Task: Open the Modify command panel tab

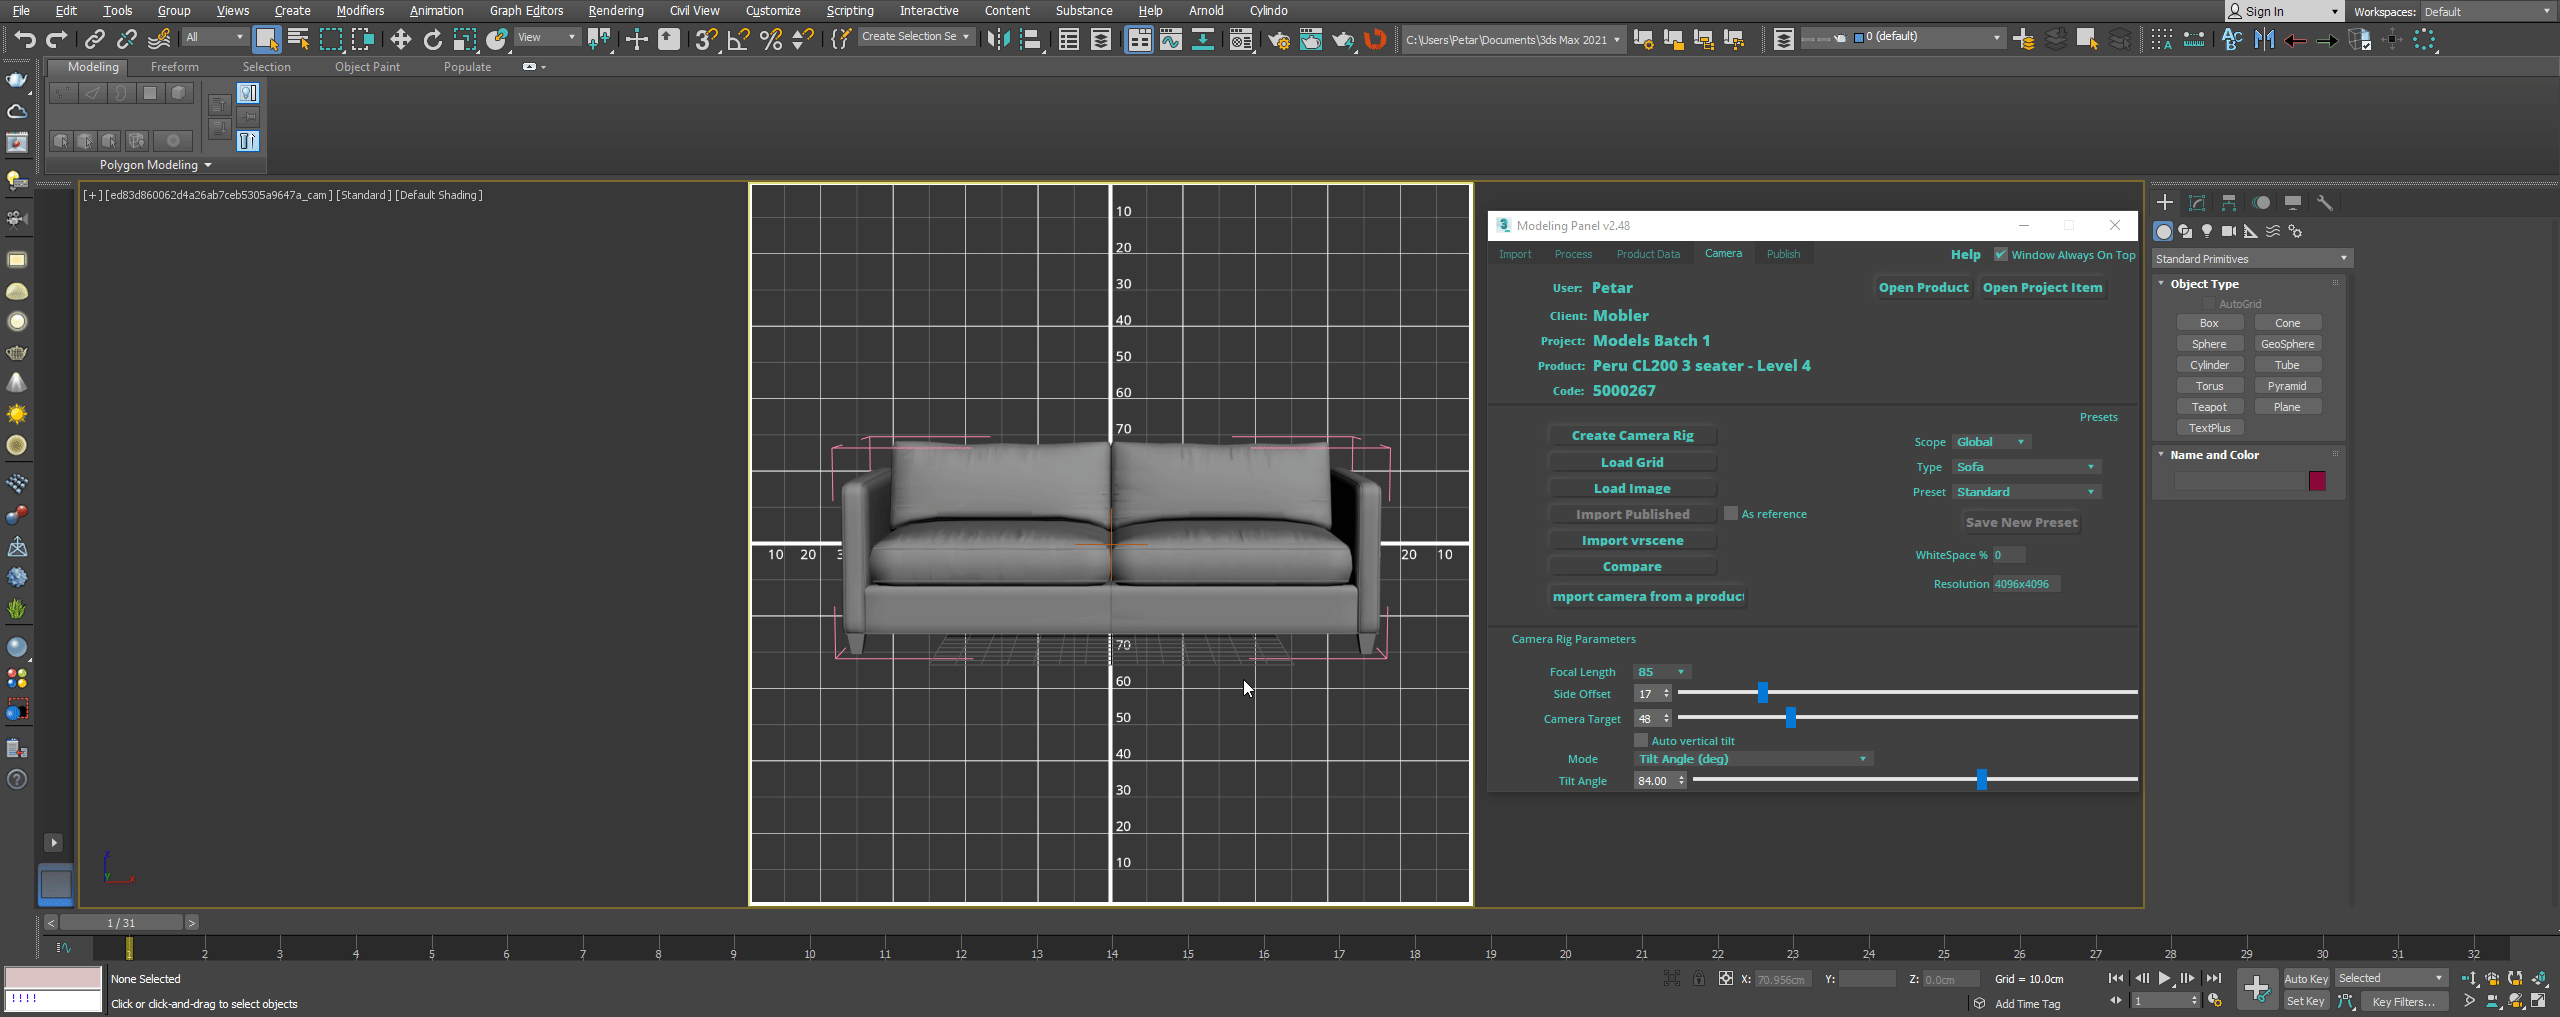Action: (2197, 203)
